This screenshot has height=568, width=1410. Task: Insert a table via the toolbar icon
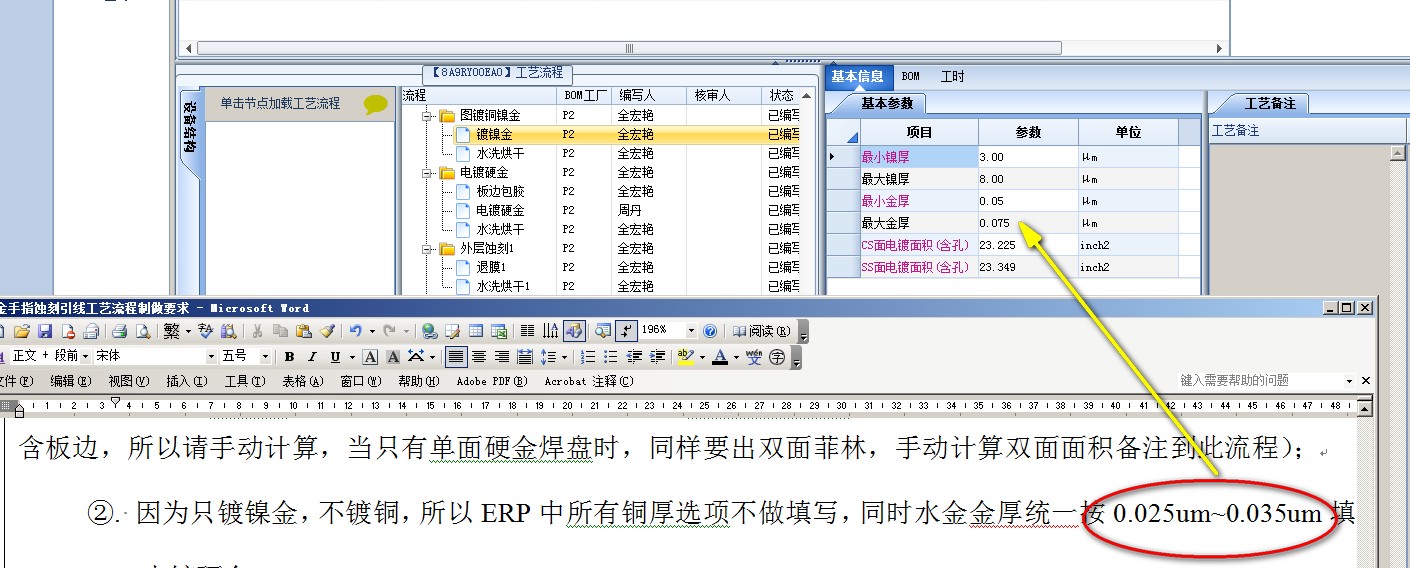click(476, 331)
